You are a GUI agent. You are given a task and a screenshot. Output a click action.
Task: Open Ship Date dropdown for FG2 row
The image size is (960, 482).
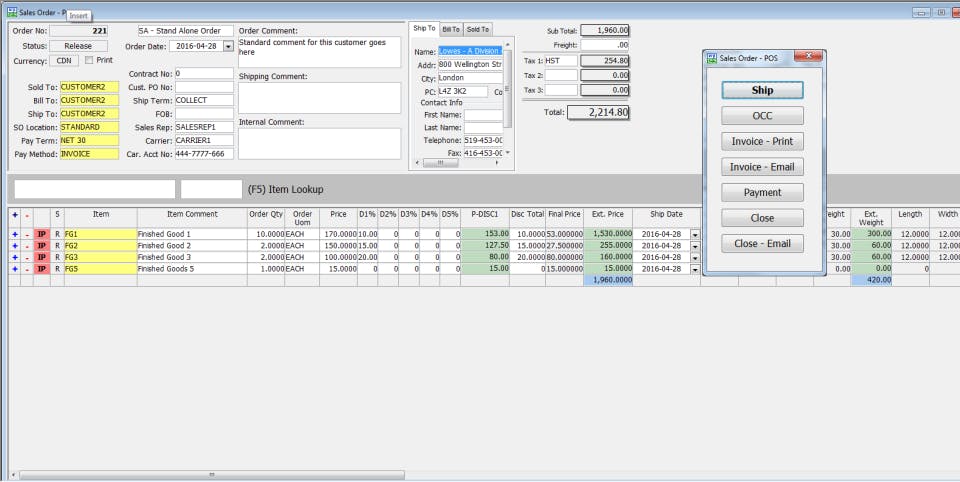695,246
